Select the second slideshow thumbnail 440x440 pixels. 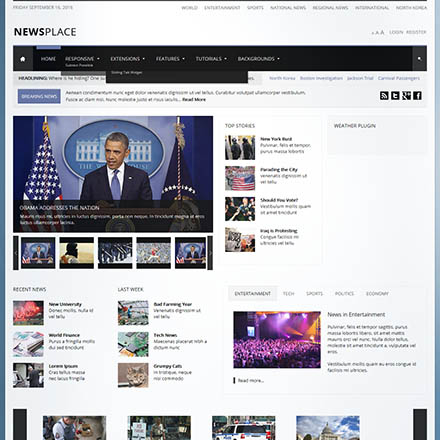tap(77, 253)
